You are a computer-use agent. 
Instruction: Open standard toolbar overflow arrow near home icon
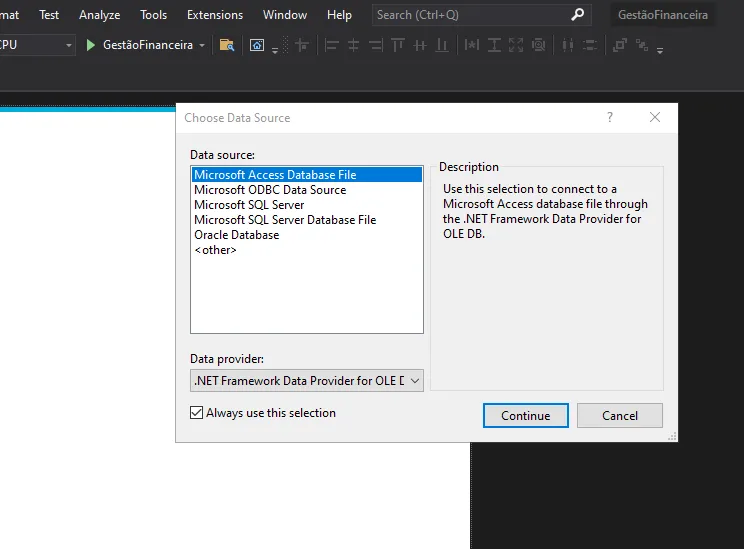275,50
